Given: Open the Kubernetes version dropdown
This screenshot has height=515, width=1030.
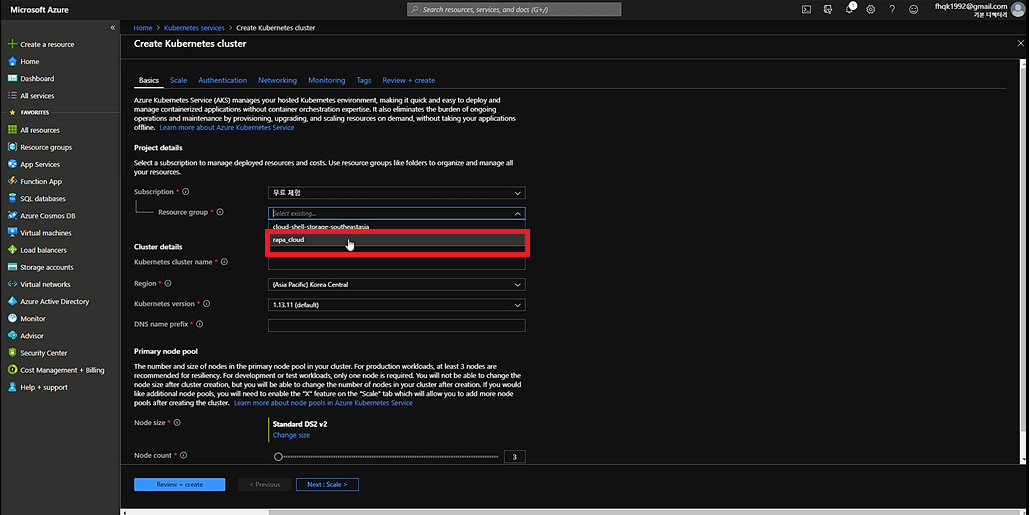Looking at the screenshot, I should (397, 305).
